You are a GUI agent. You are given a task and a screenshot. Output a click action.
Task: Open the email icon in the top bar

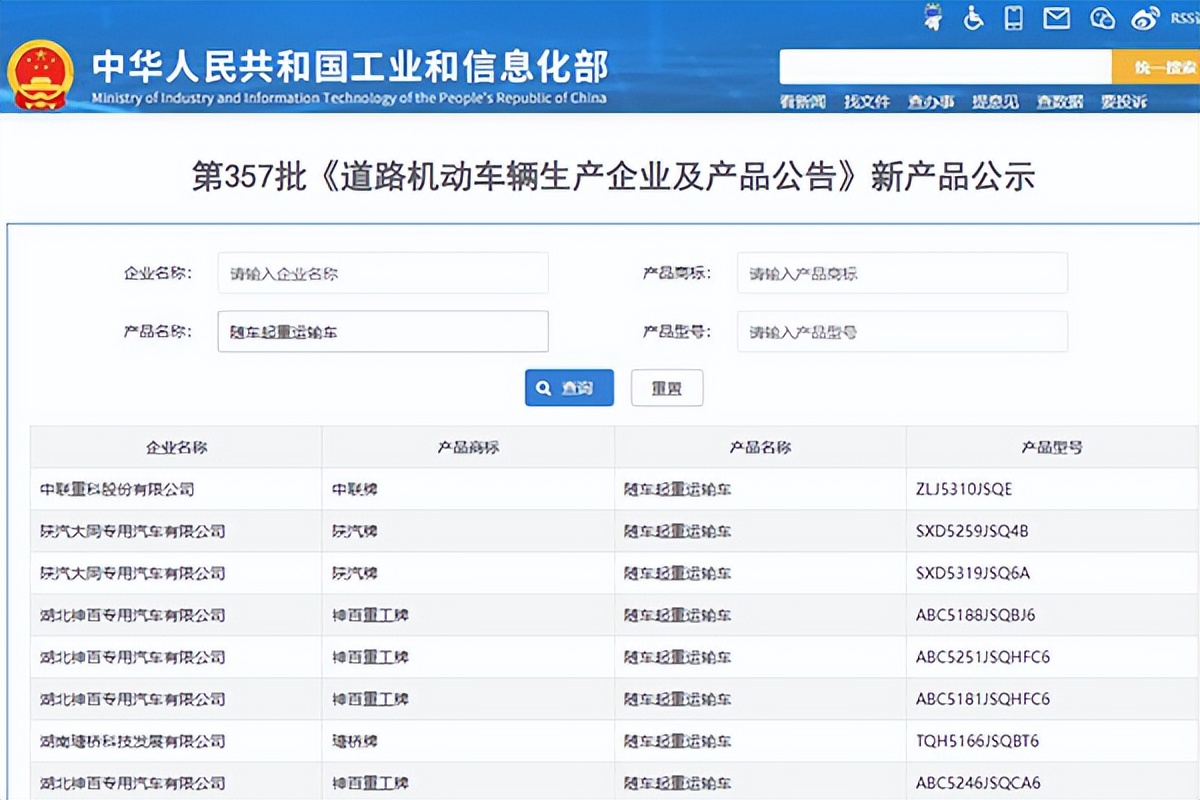(1056, 17)
